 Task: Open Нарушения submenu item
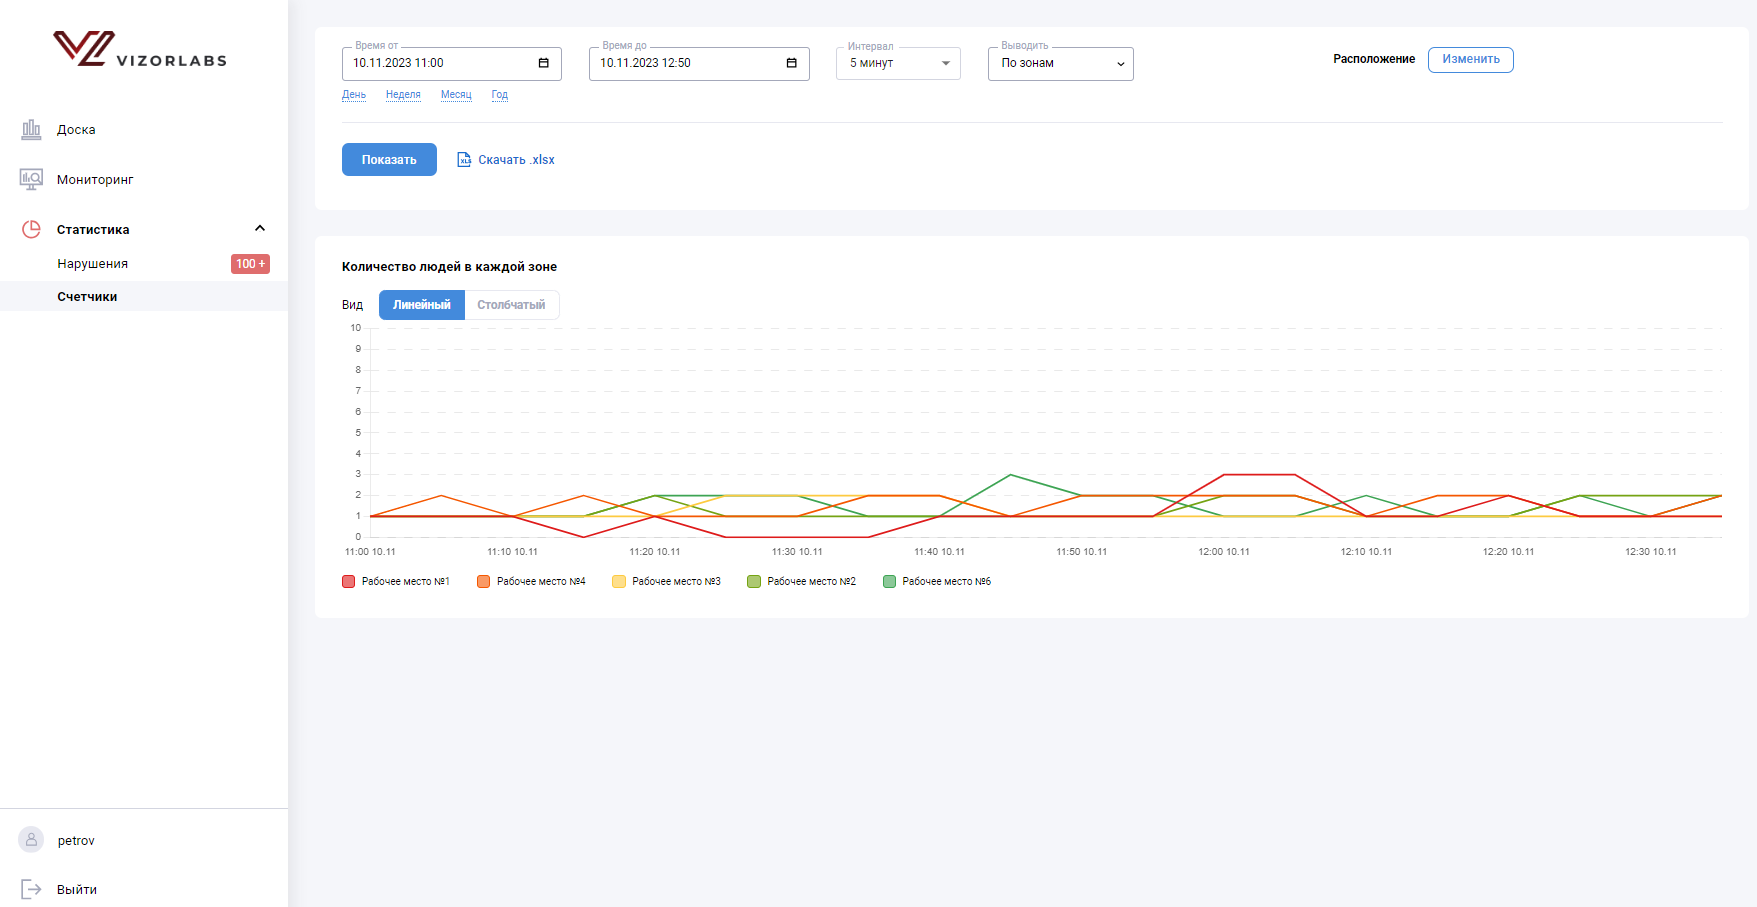pos(93,264)
